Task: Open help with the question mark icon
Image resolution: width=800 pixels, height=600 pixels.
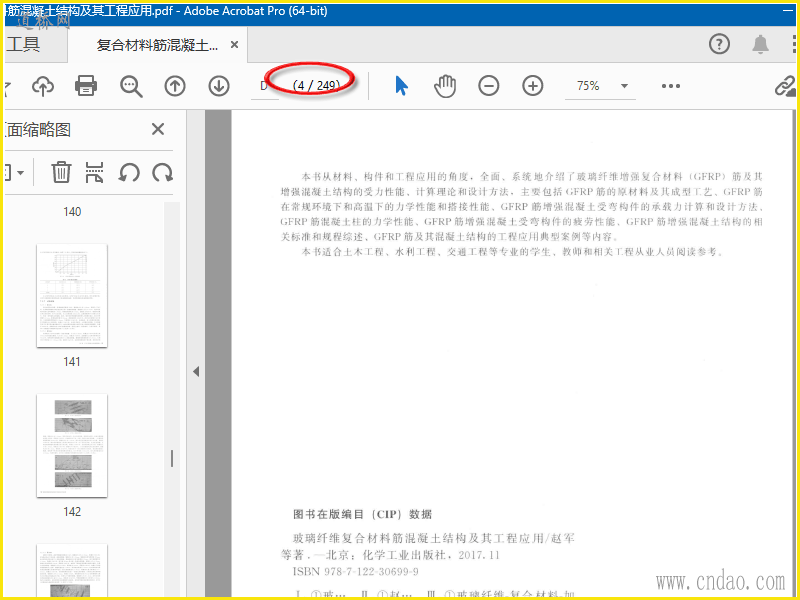Action: coord(719,44)
